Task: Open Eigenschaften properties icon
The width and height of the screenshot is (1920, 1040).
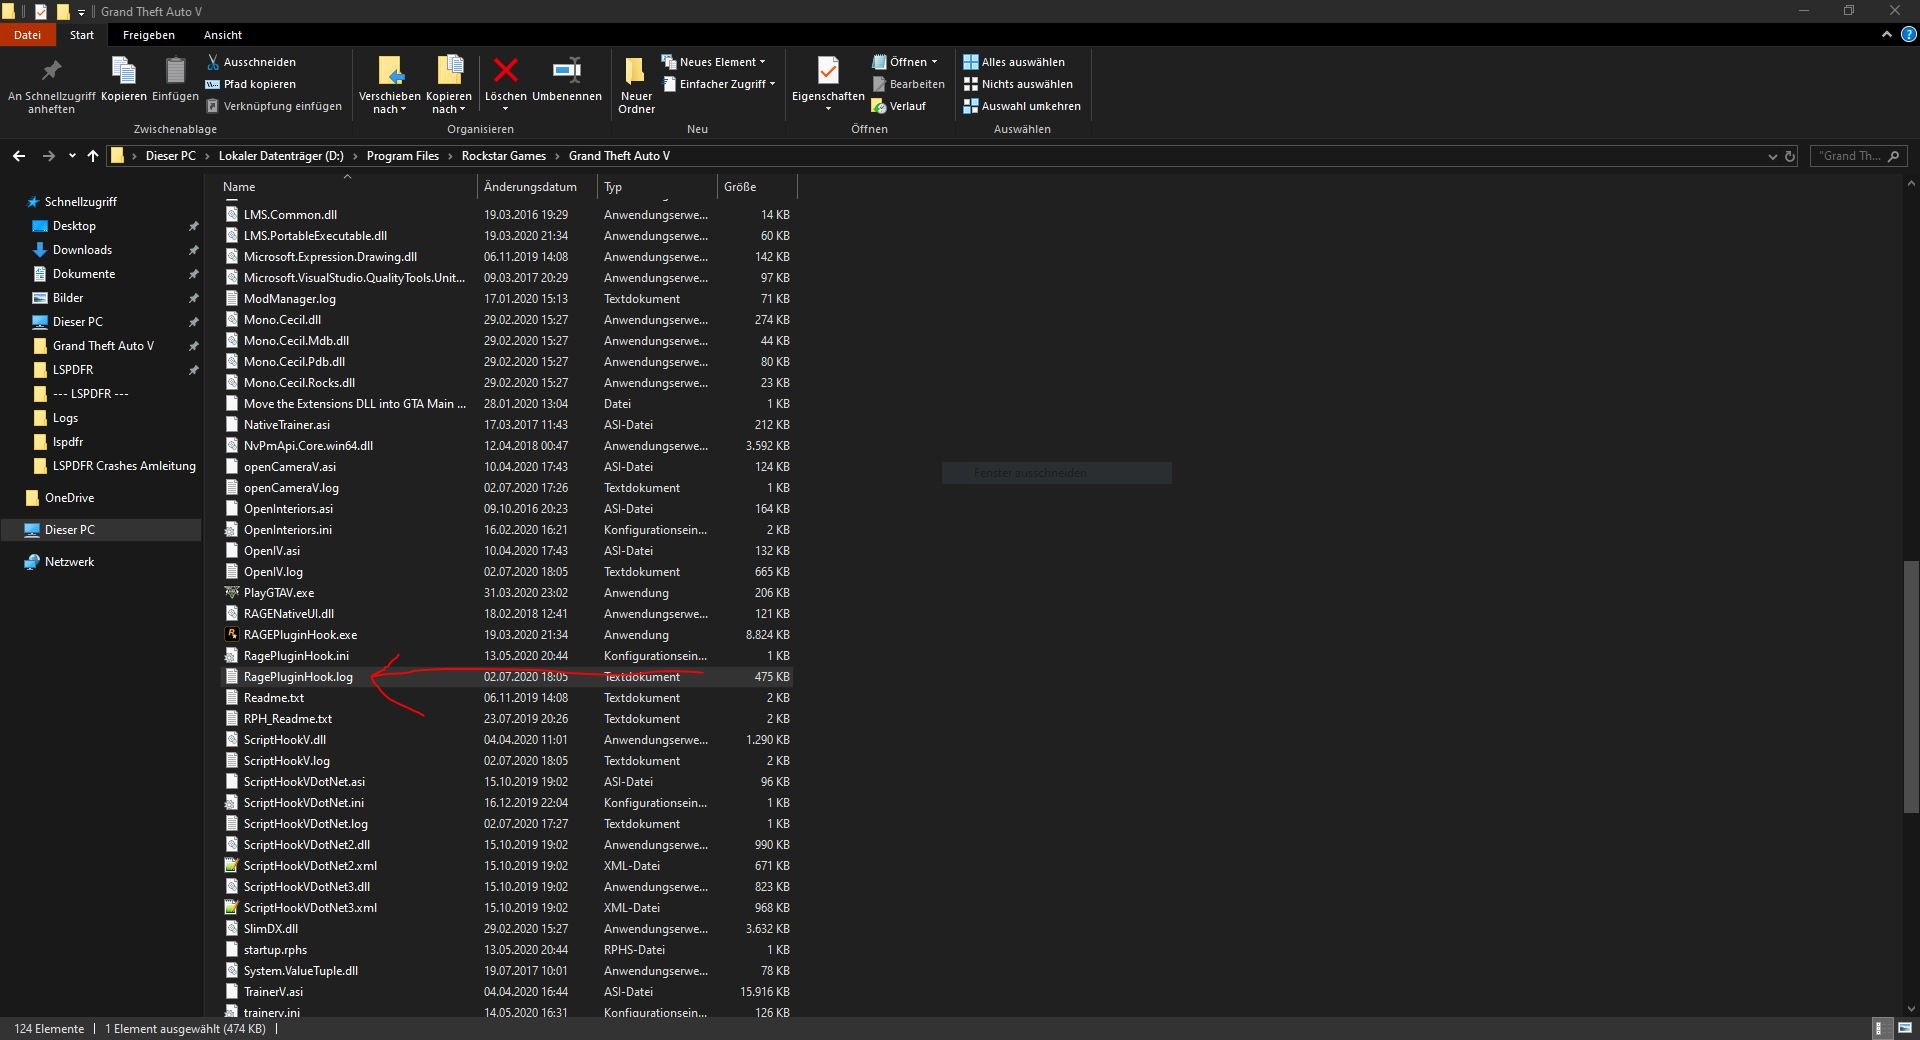Action: pos(827,74)
